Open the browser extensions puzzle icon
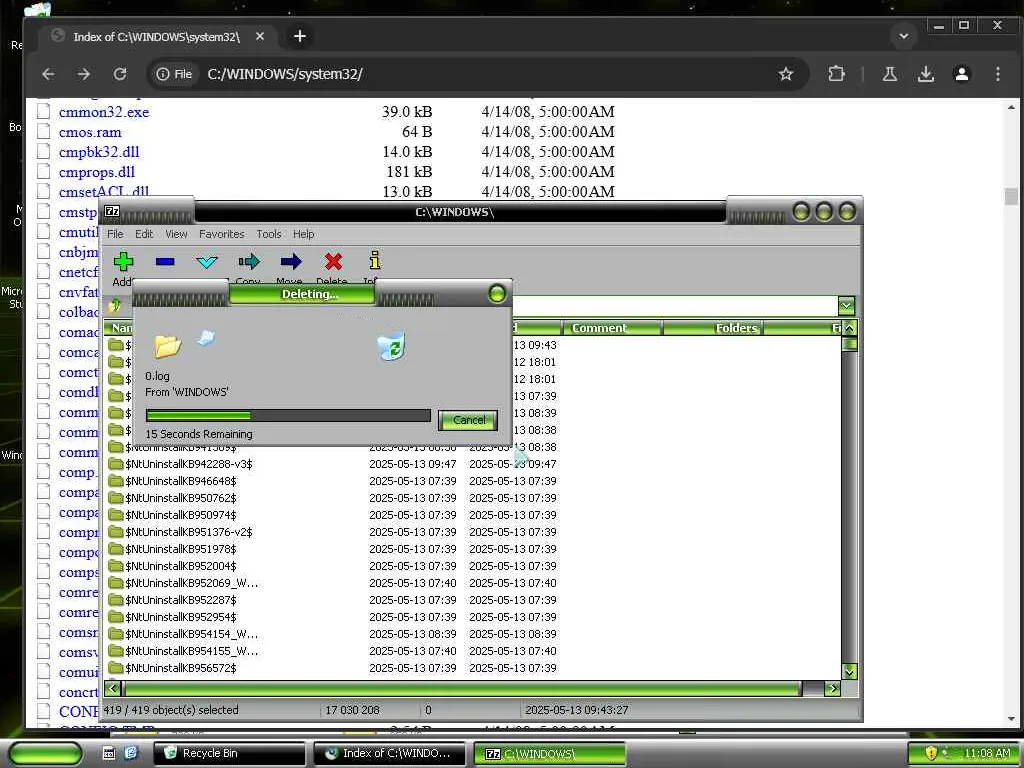 (837, 74)
